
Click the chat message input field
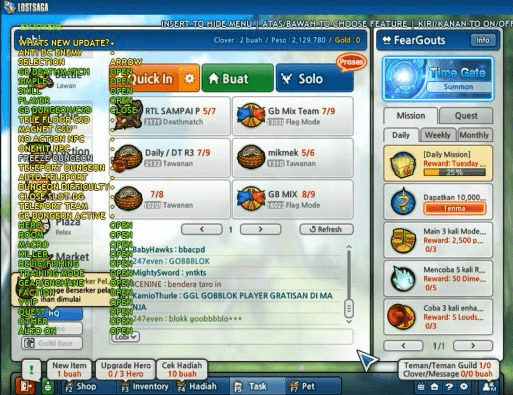pyautogui.click(x=246, y=337)
